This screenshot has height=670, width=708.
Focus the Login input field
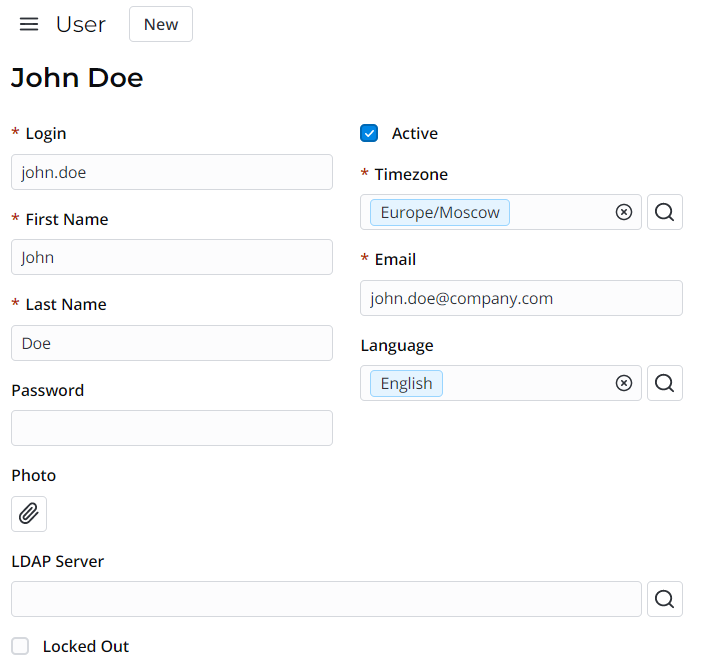pyautogui.click(x=172, y=172)
